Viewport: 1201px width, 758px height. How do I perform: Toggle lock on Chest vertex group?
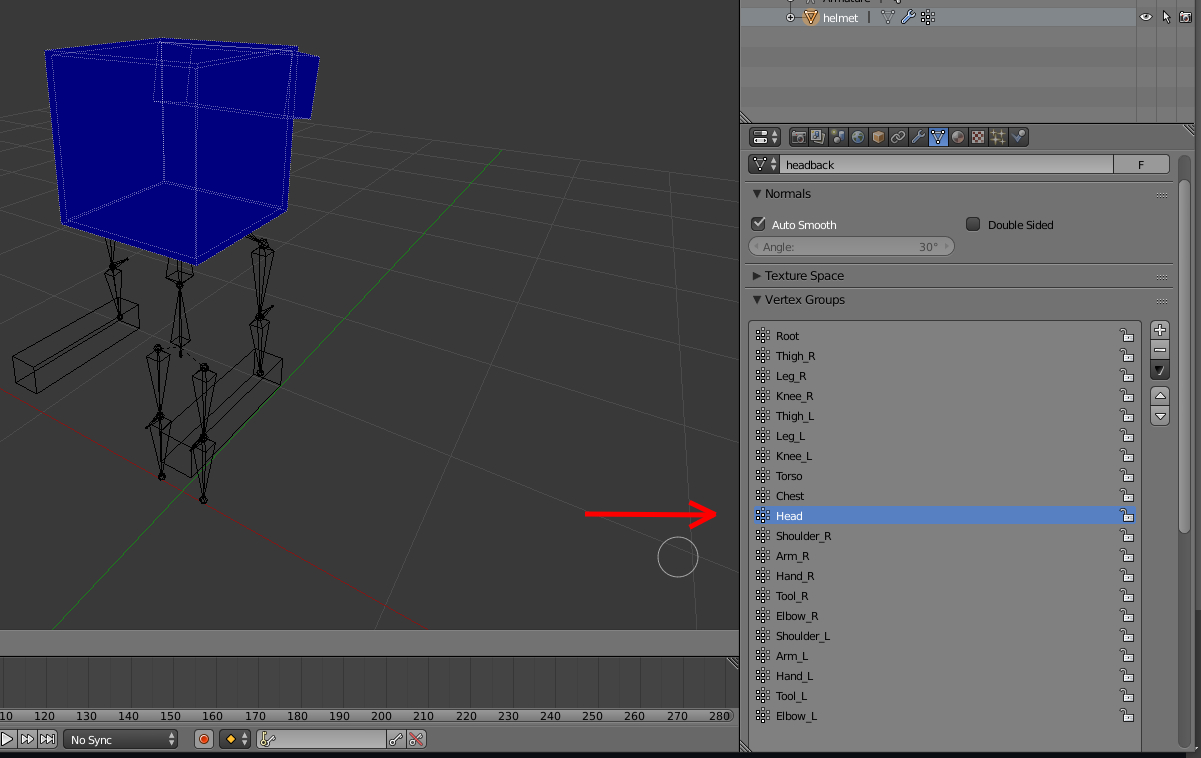[1126, 495]
